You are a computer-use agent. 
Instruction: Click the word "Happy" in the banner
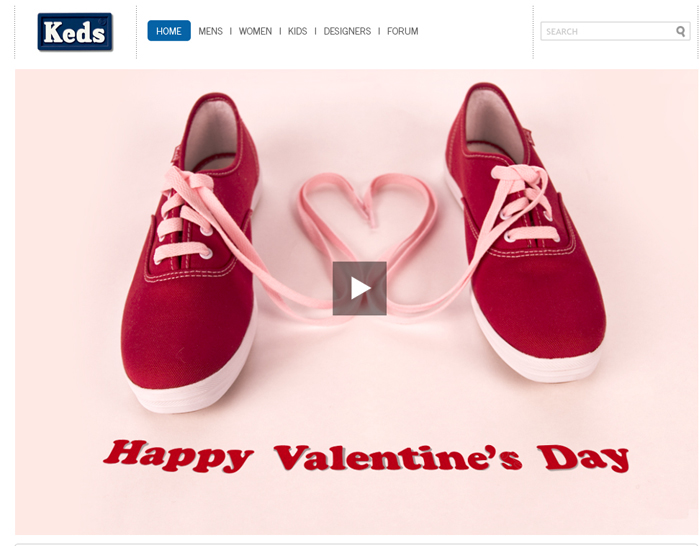(178, 456)
